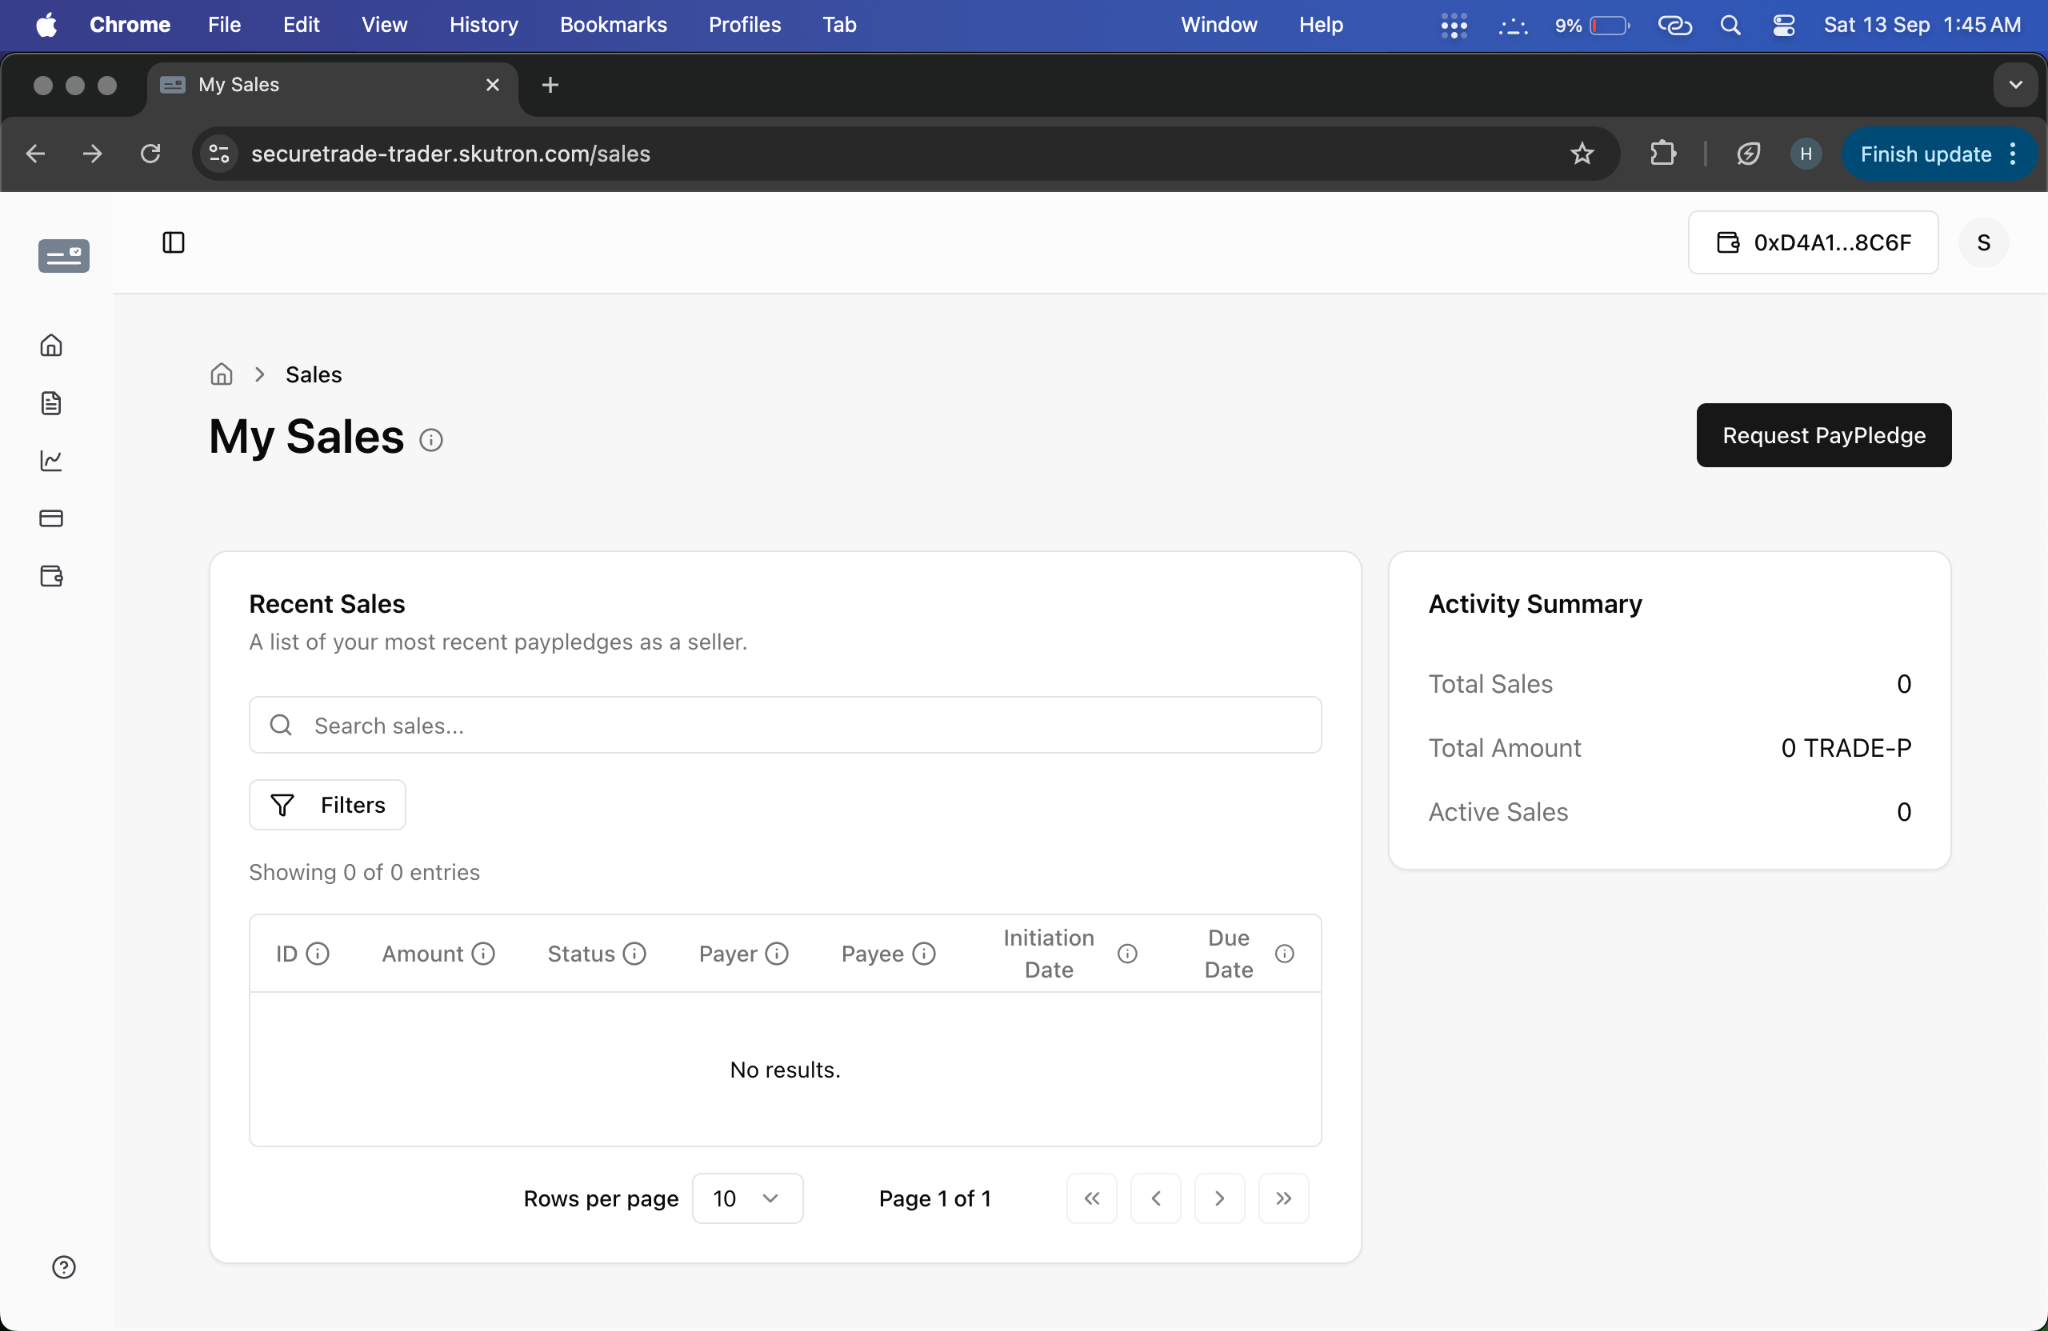Open the Chrome three-dot menu
Viewport: 2048px width, 1331px height.
pos(2013,154)
